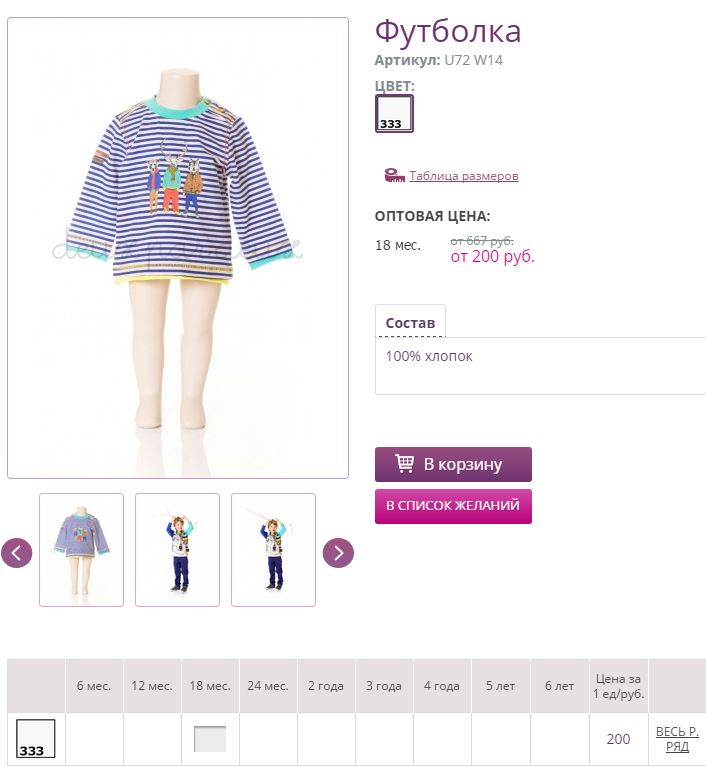This screenshot has width=706, height=777.
Task: Click the 3 года column header
Action: (384, 686)
